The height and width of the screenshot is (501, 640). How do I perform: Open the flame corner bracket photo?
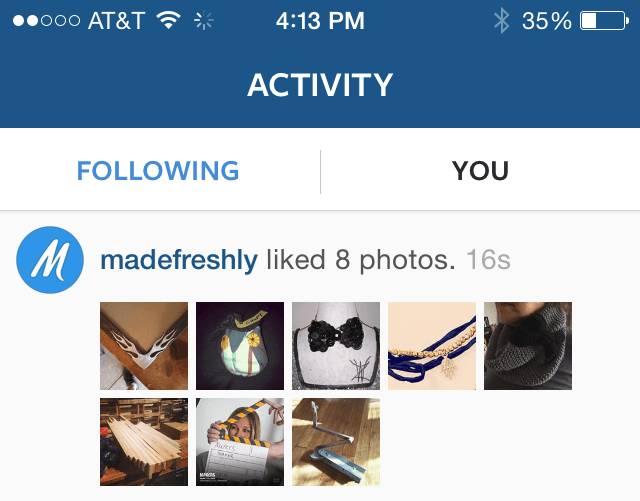144,346
